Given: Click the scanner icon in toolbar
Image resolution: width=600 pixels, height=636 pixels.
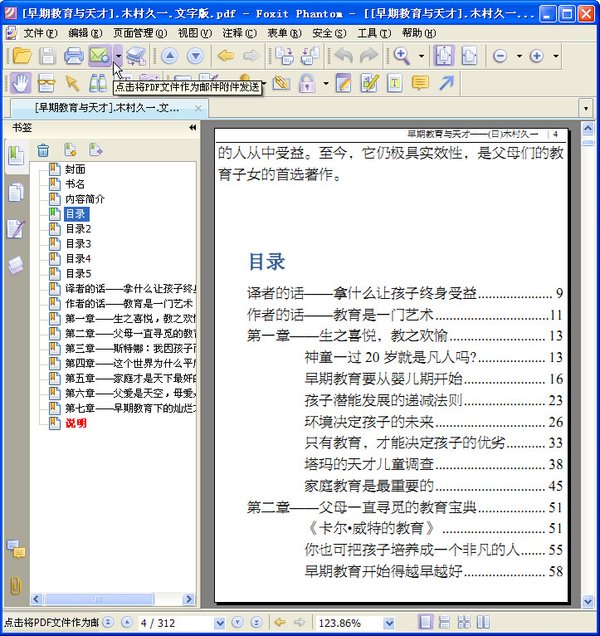Looking at the screenshot, I should pyautogui.click(x=136, y=56).
